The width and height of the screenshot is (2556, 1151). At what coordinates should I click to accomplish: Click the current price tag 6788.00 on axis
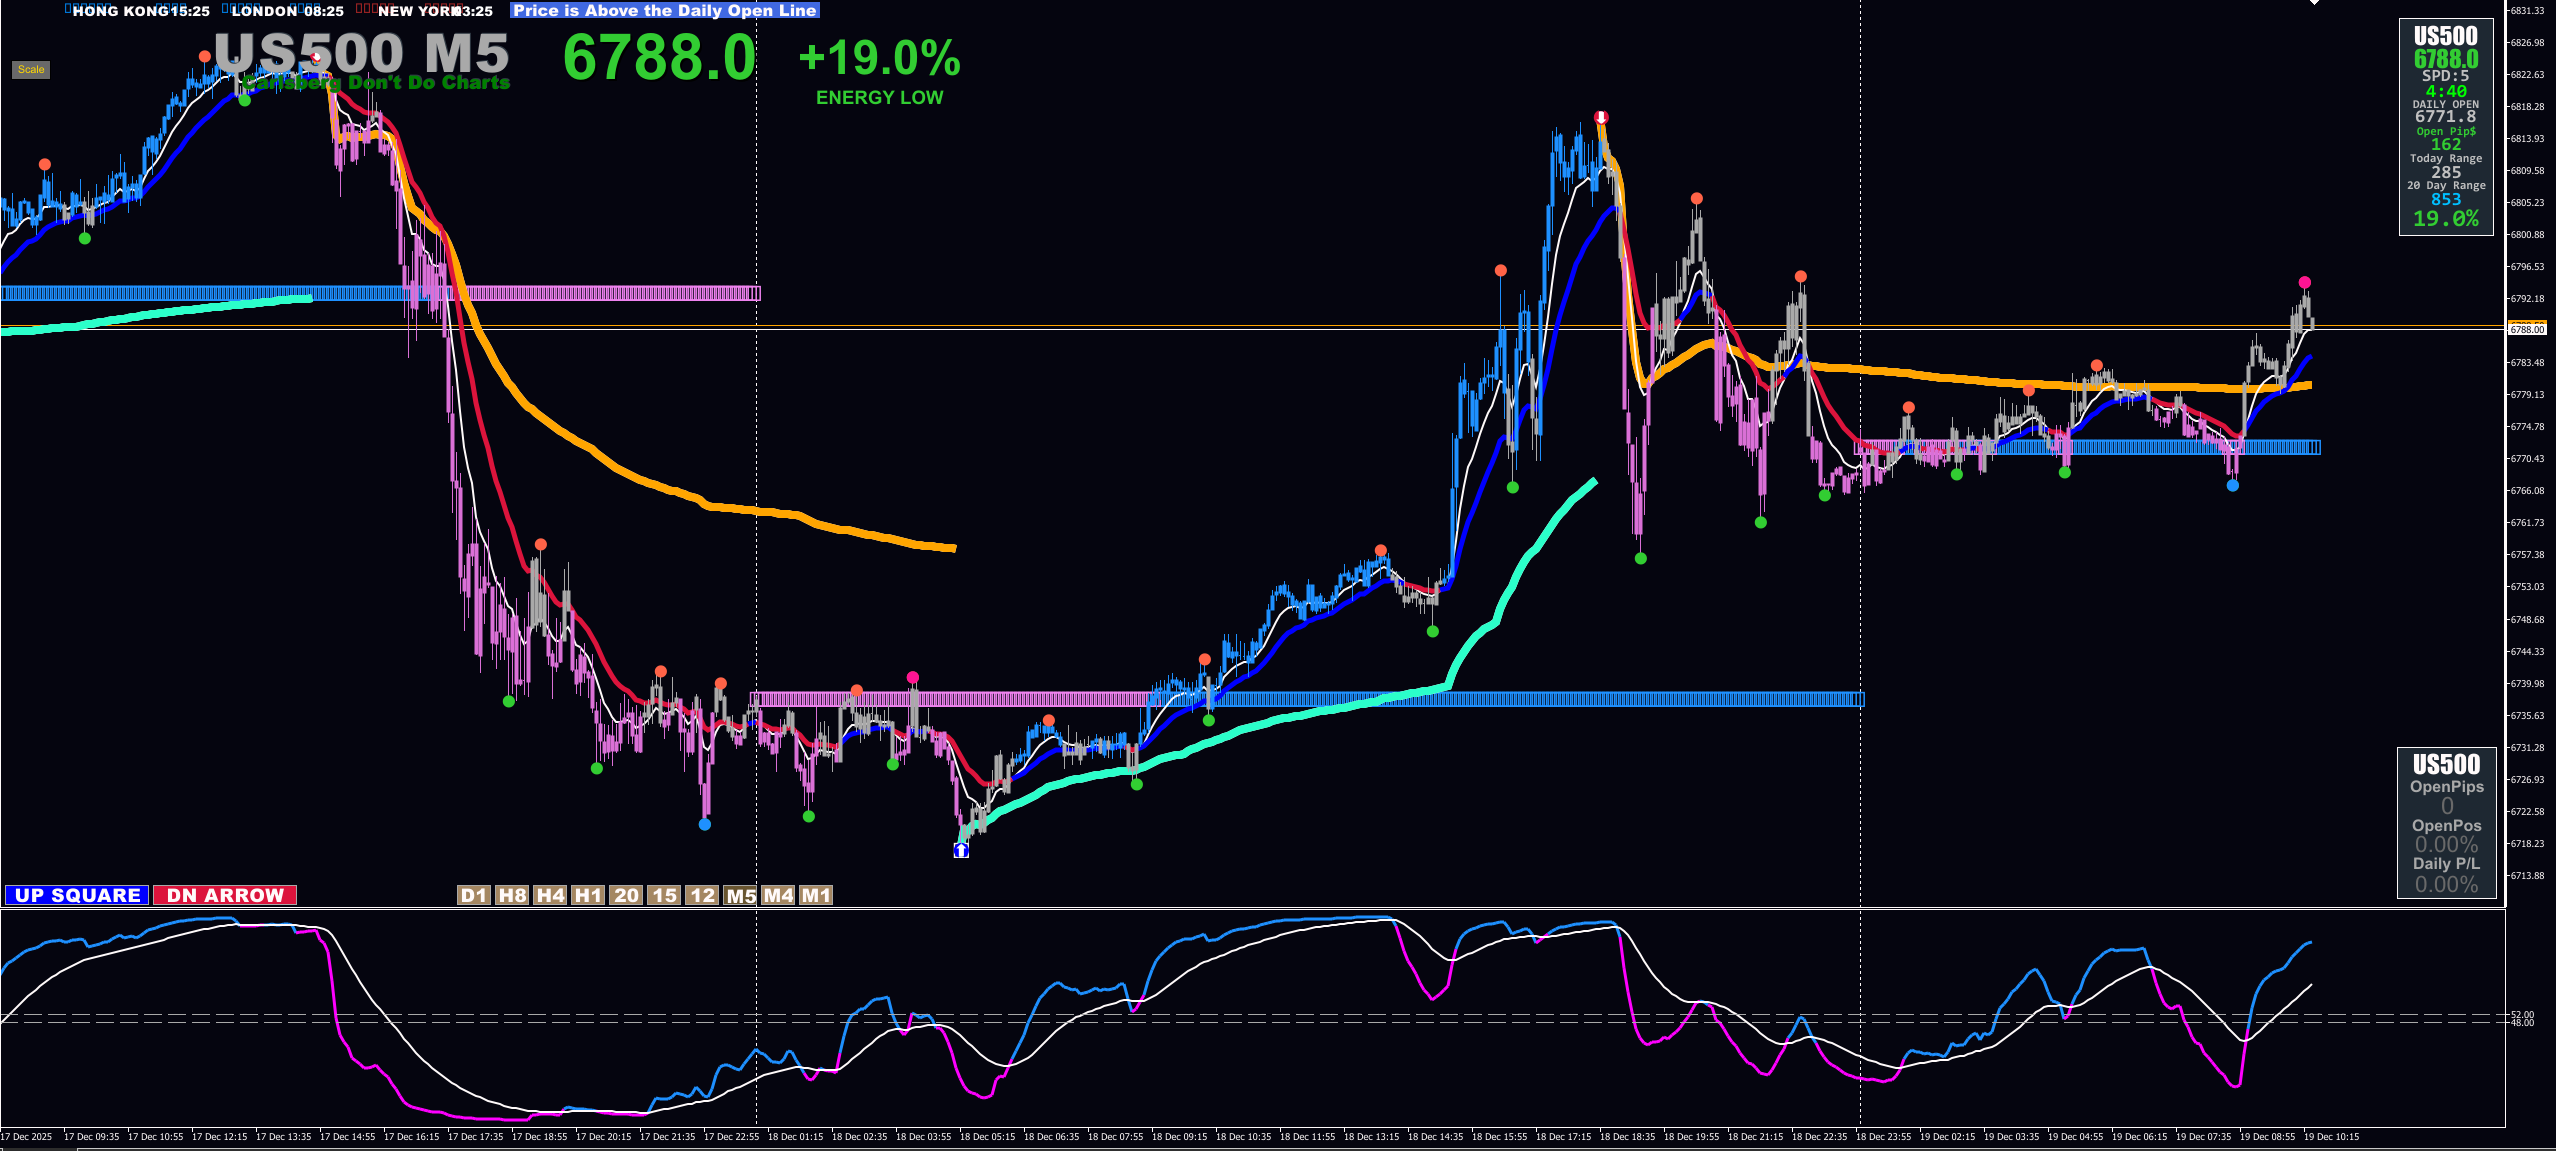click(2527, 329)
